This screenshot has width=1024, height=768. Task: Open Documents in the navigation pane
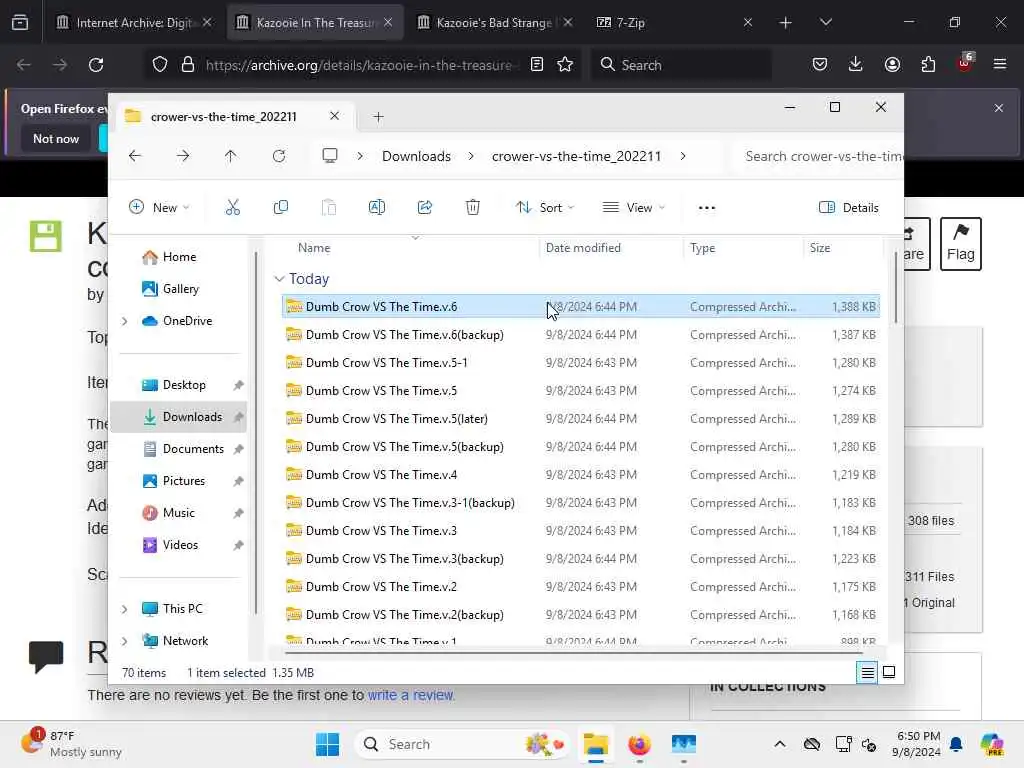tap(184, 449)
